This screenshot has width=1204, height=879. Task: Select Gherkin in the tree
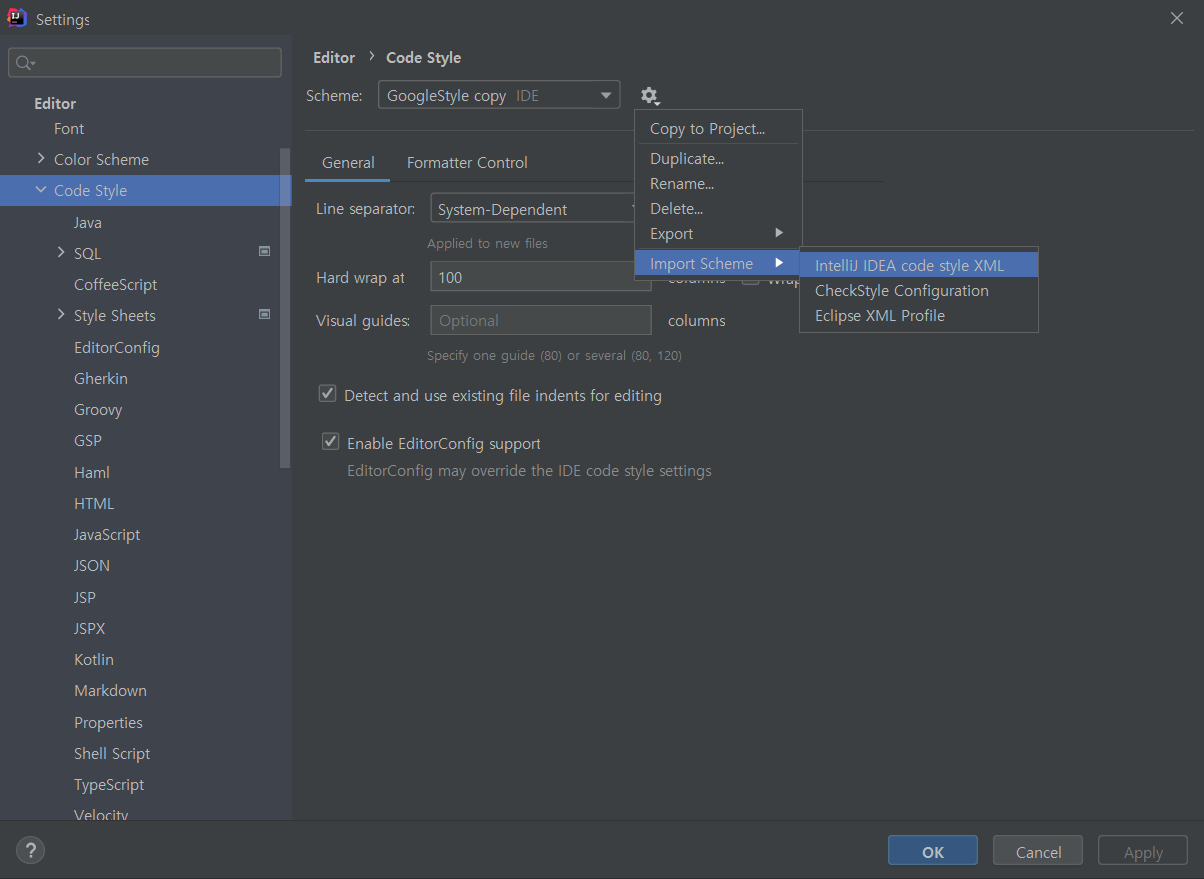101,378
